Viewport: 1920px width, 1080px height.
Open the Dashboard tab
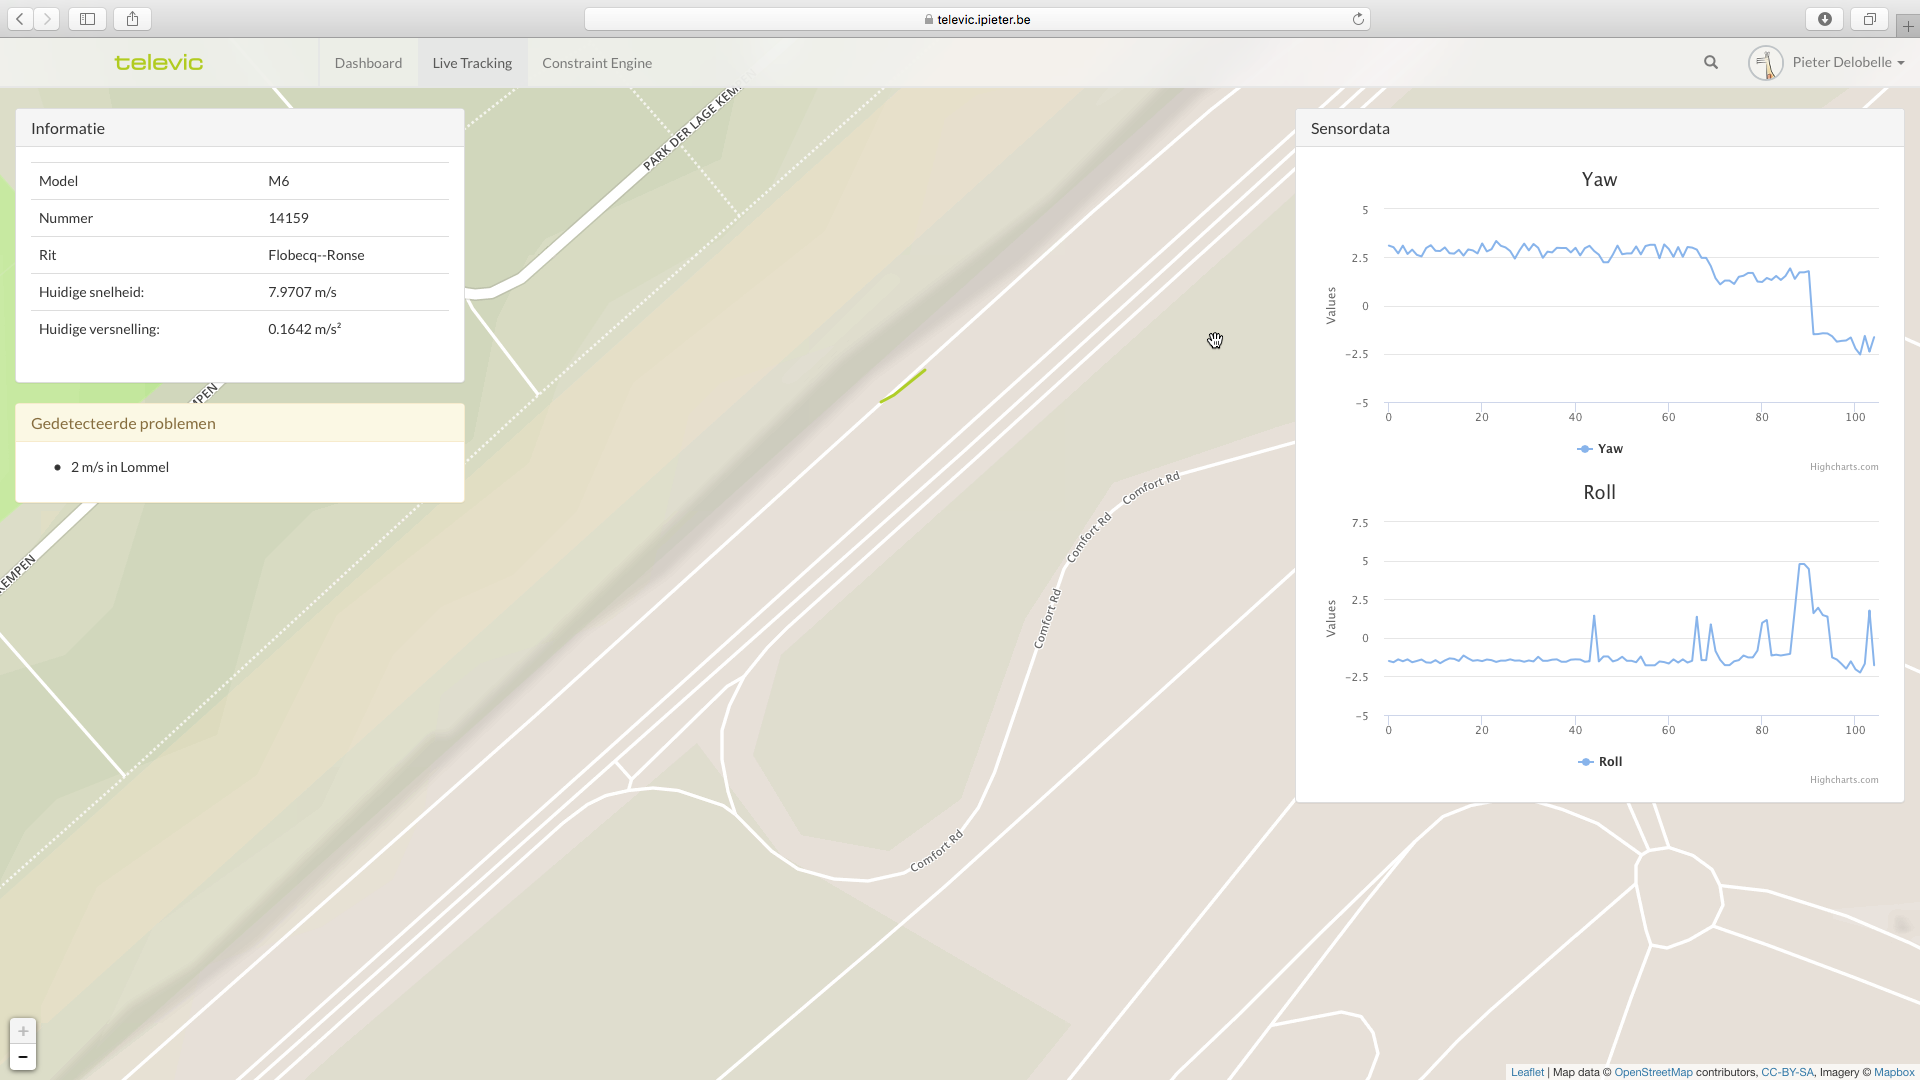(x=368, y=63)
